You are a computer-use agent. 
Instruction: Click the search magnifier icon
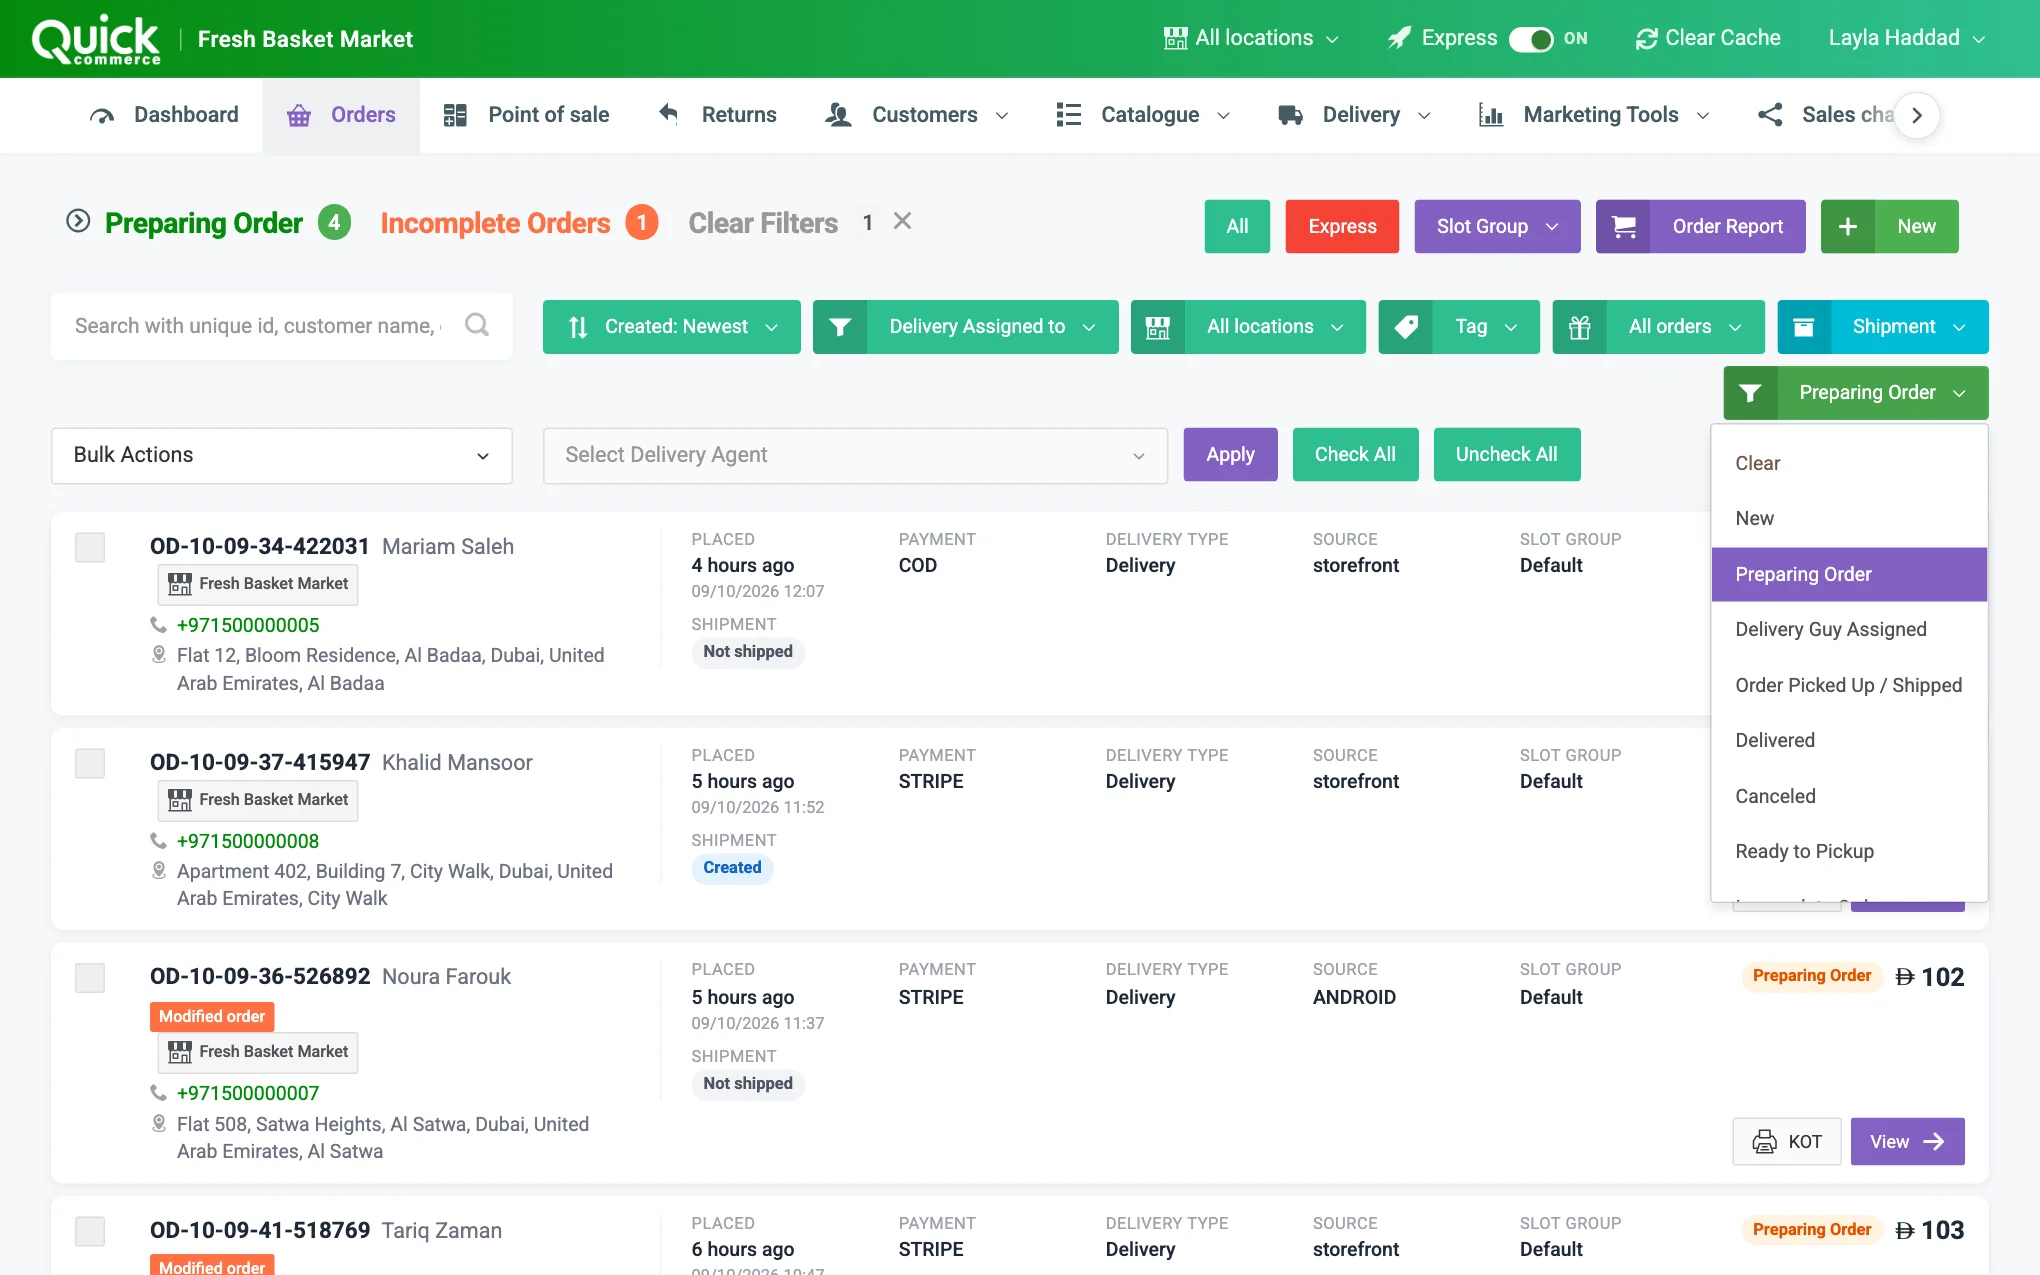tap(477, 325)
